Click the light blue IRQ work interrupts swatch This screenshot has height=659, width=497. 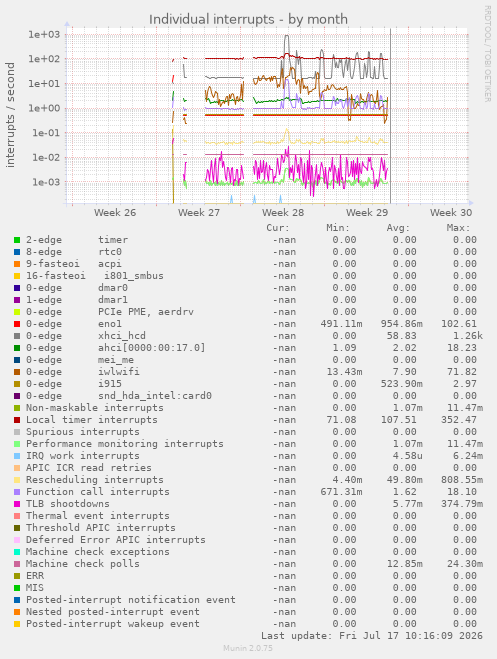[17, 456]
